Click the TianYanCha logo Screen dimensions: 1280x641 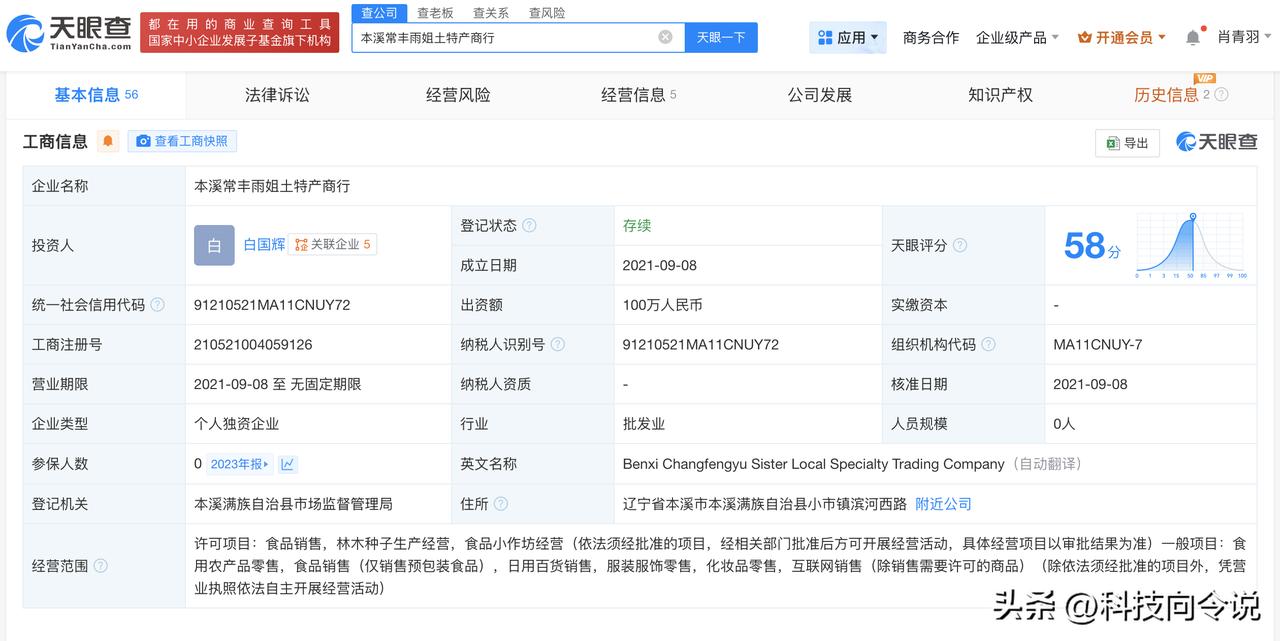68,33
